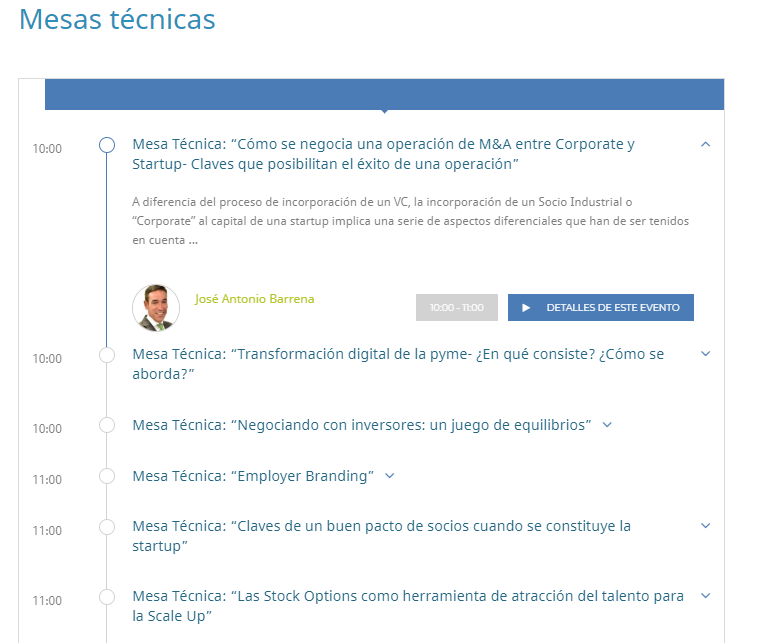Click timeline marker for Claves de un buen pacto

coord(107,526)
